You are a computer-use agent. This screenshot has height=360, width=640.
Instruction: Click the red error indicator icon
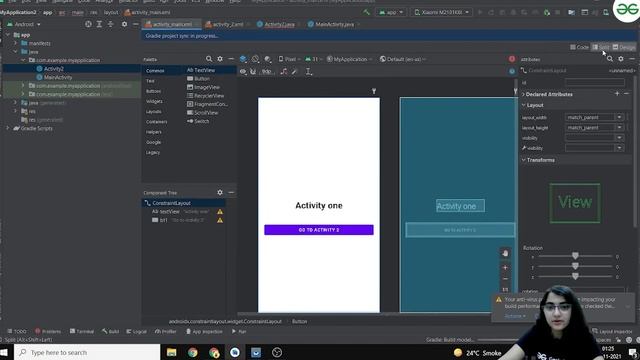click(512, 59)
